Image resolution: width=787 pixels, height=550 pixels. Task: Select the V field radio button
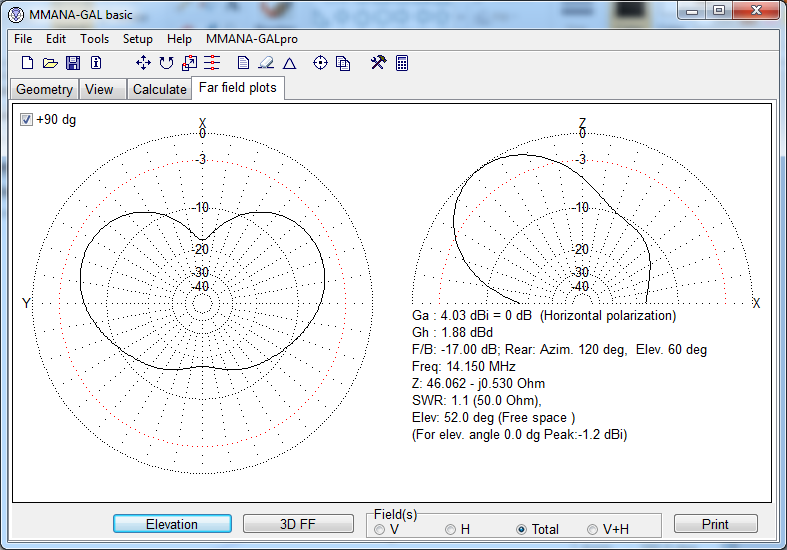coord(379,529)
